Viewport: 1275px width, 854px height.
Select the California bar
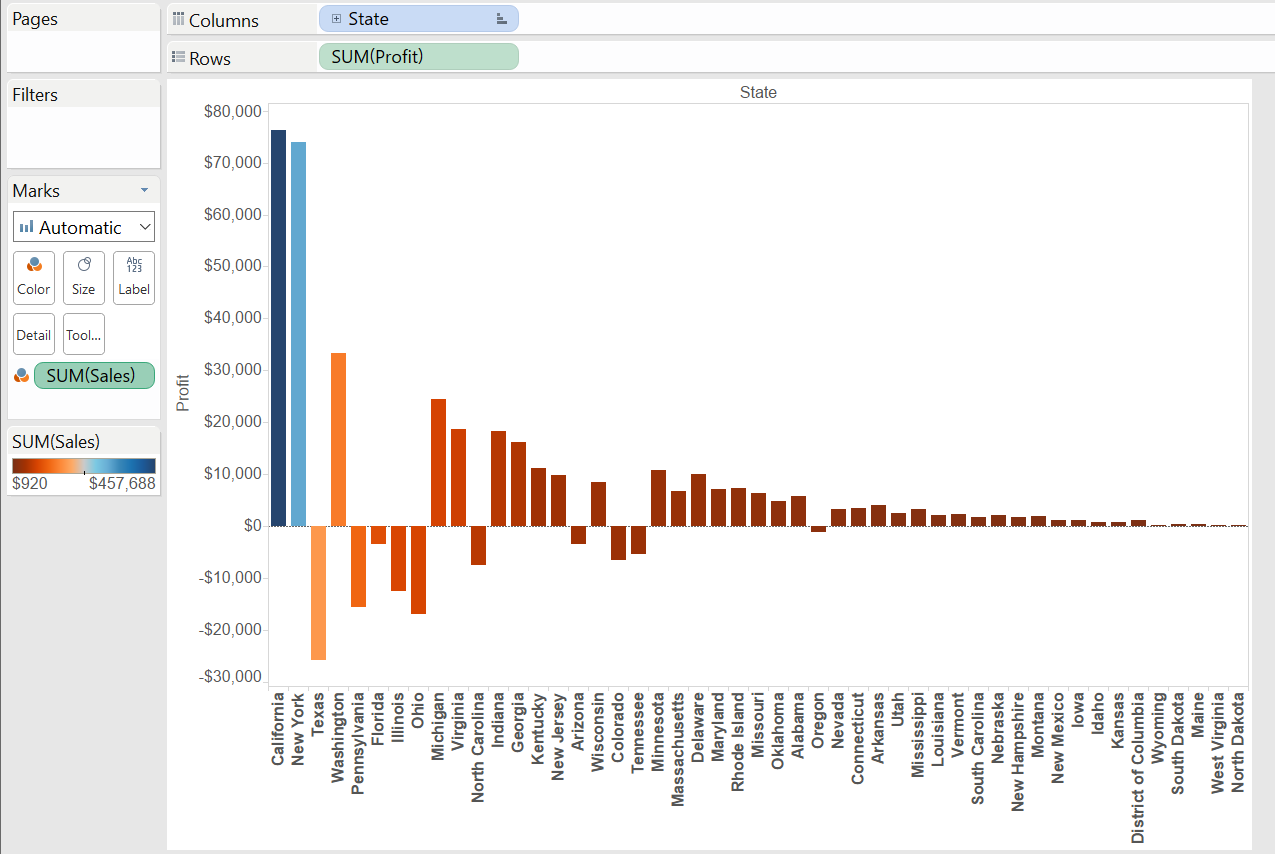click(x=278, y=328)
